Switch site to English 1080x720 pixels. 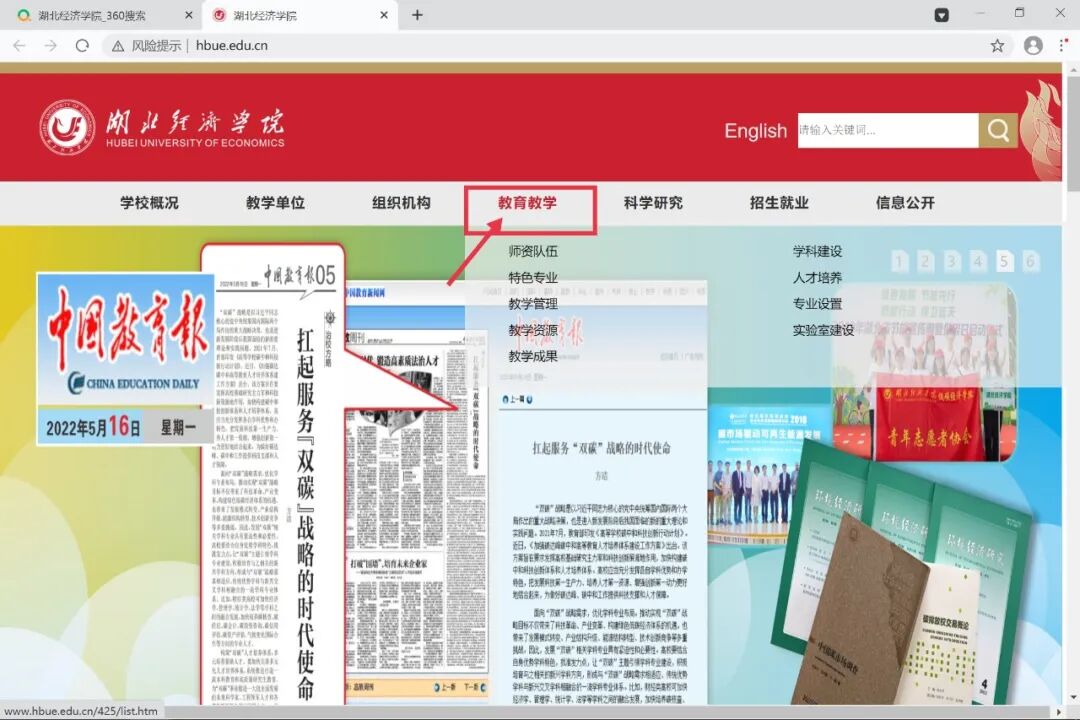[755, 131]
